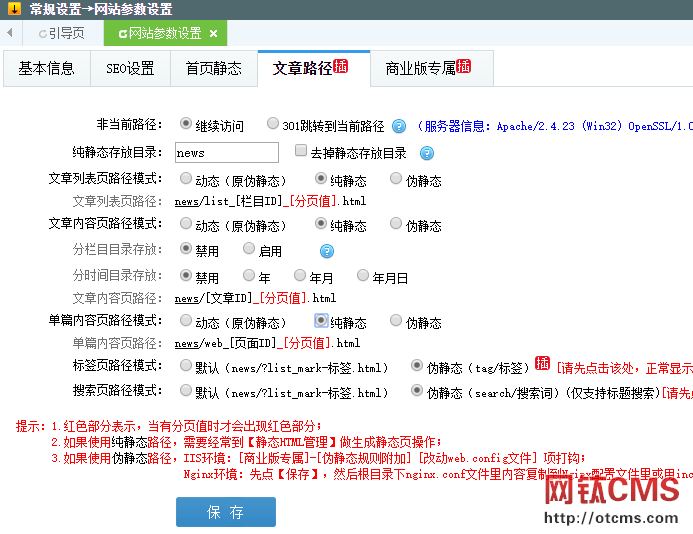This screenshot has height=534, width=693.
Task: Select 动态（原伪静态） for 文章内容页路径模式
Action: 186,223
